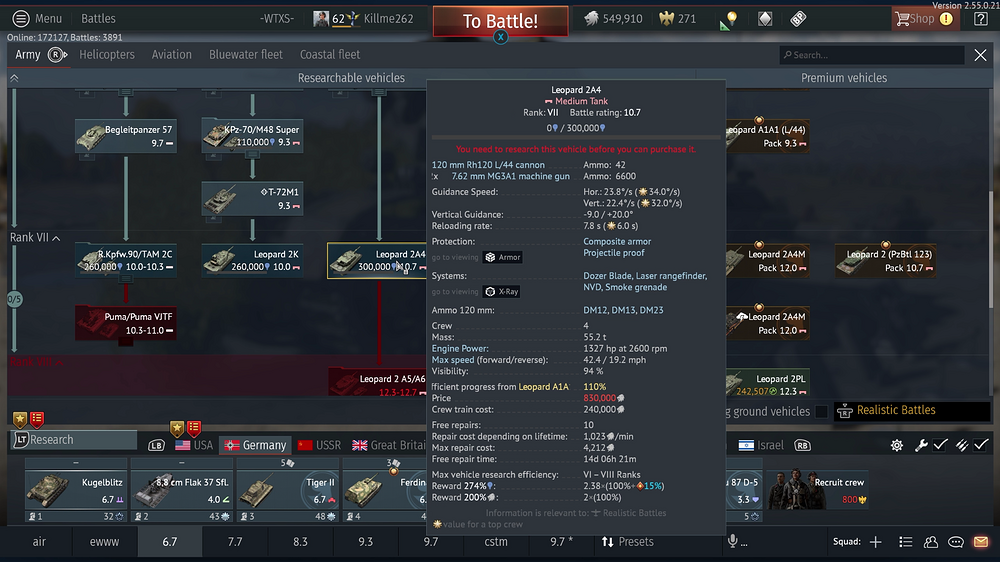Open the Killme262 player profile
Screen dimensions: 1000x562
click(x=388, y=18)
